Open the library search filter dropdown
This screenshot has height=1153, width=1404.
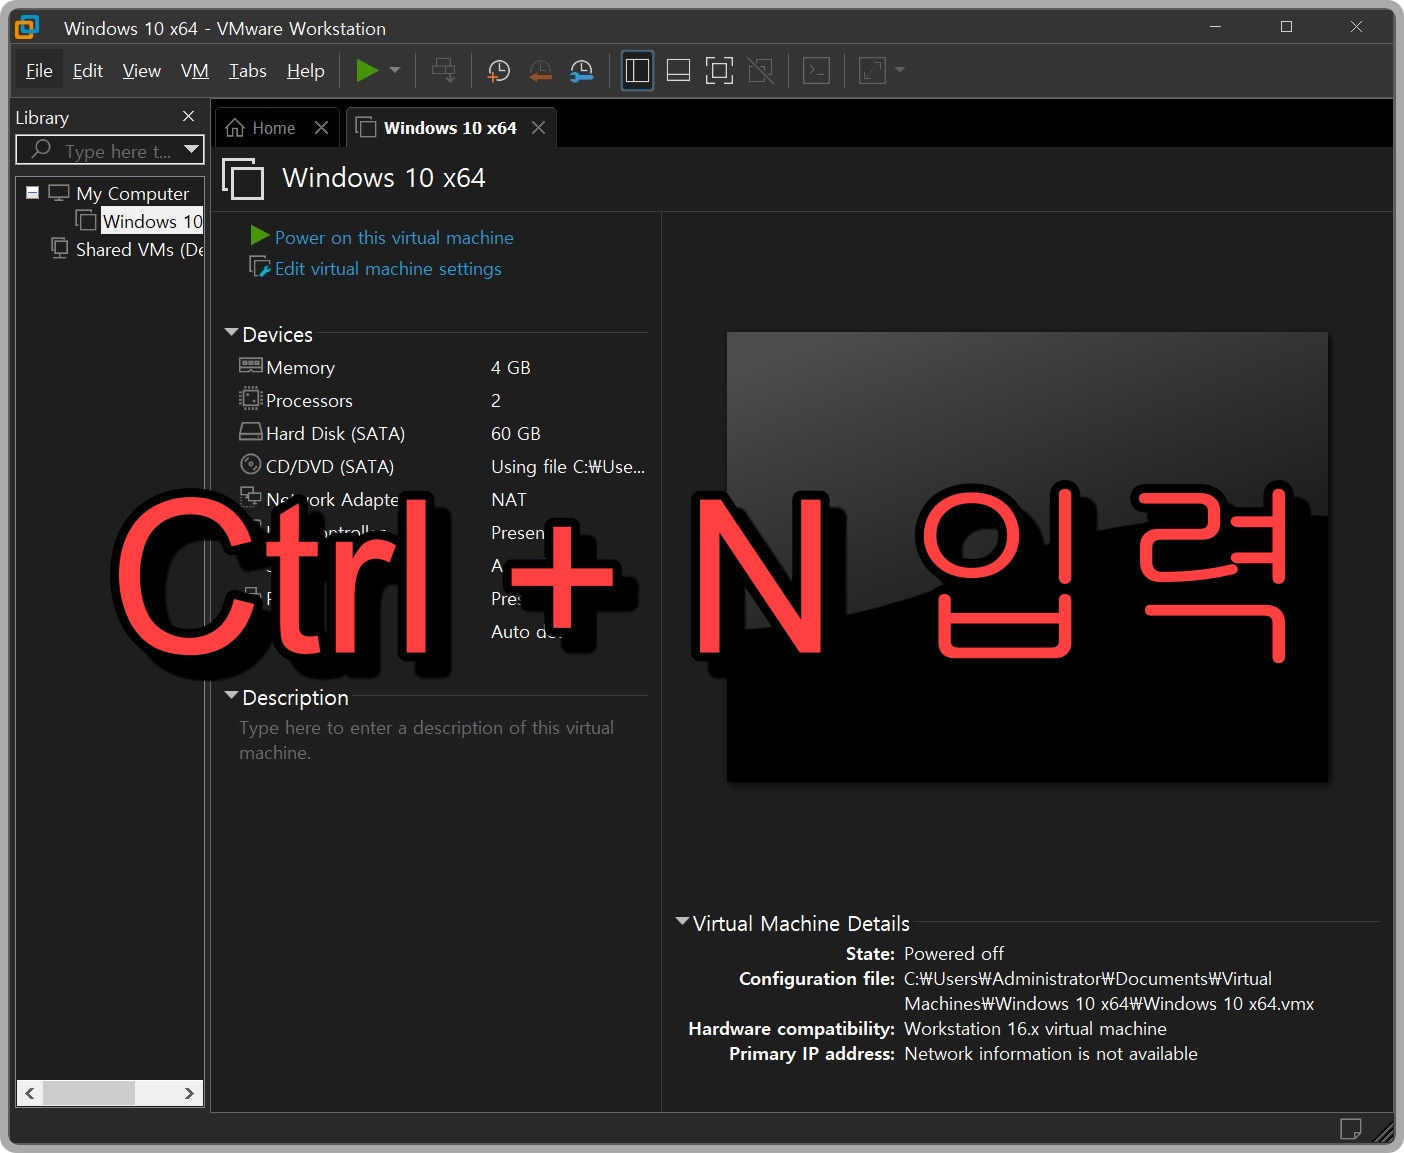[x=191, y=150]
